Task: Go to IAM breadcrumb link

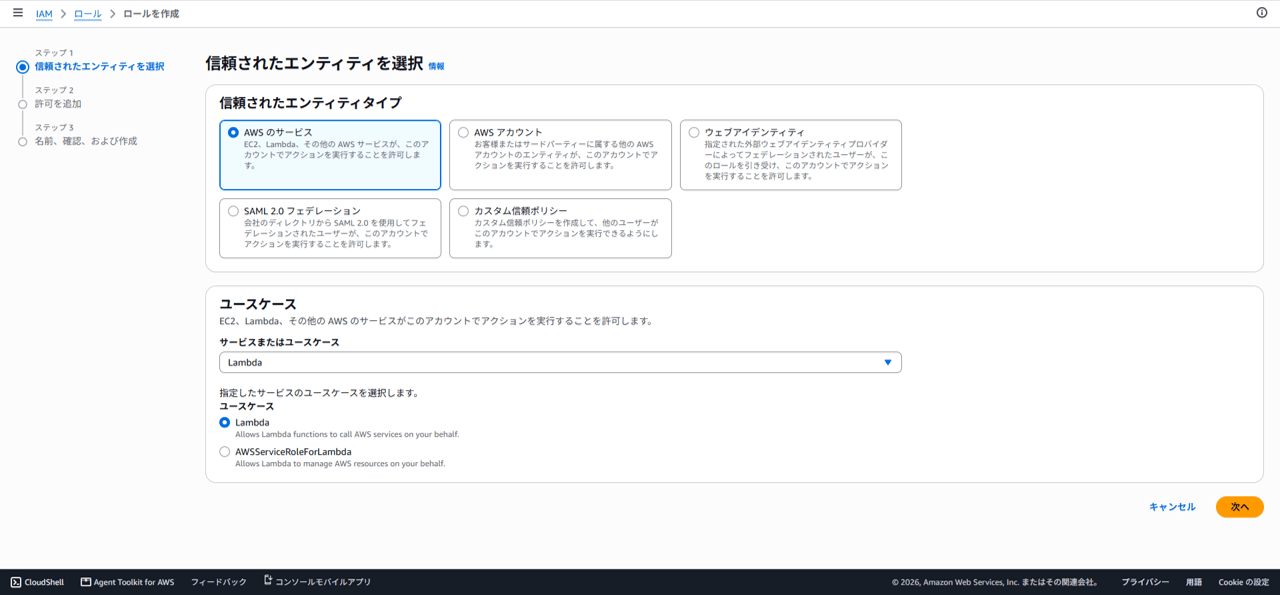Action: tap(44, 14)
